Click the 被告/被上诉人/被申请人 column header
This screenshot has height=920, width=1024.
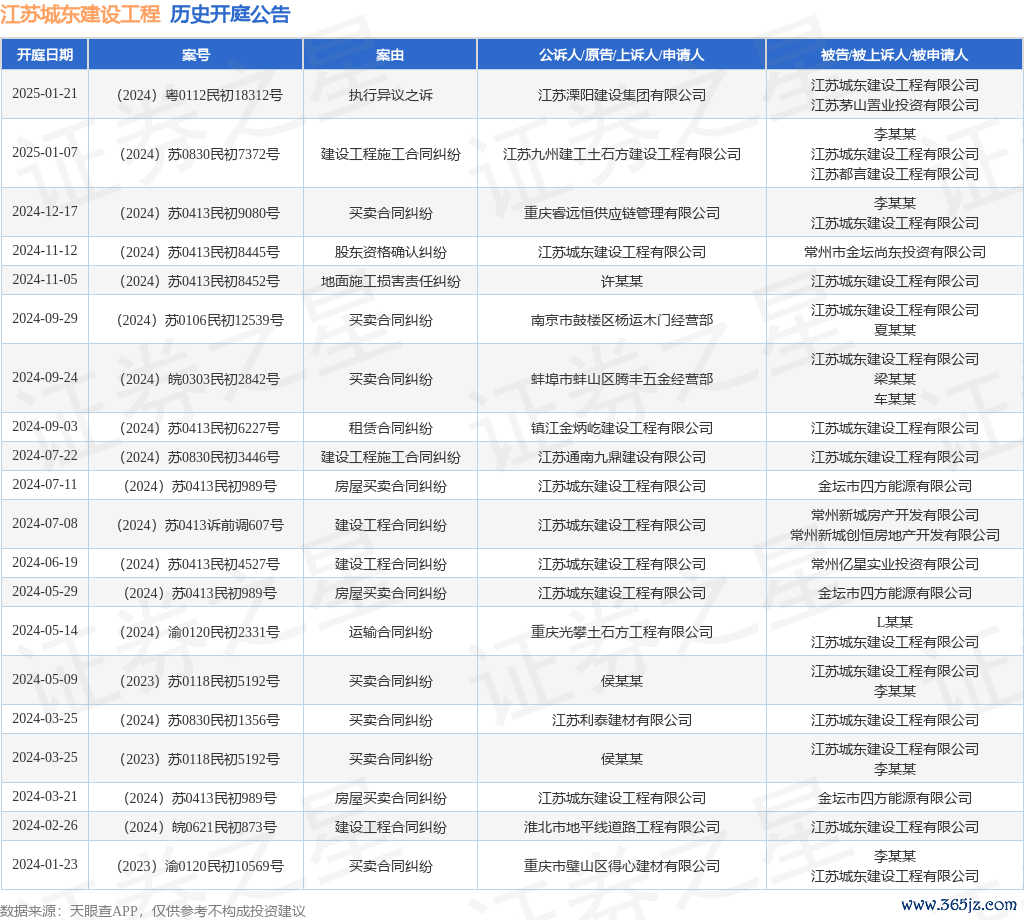pos(894,55)
